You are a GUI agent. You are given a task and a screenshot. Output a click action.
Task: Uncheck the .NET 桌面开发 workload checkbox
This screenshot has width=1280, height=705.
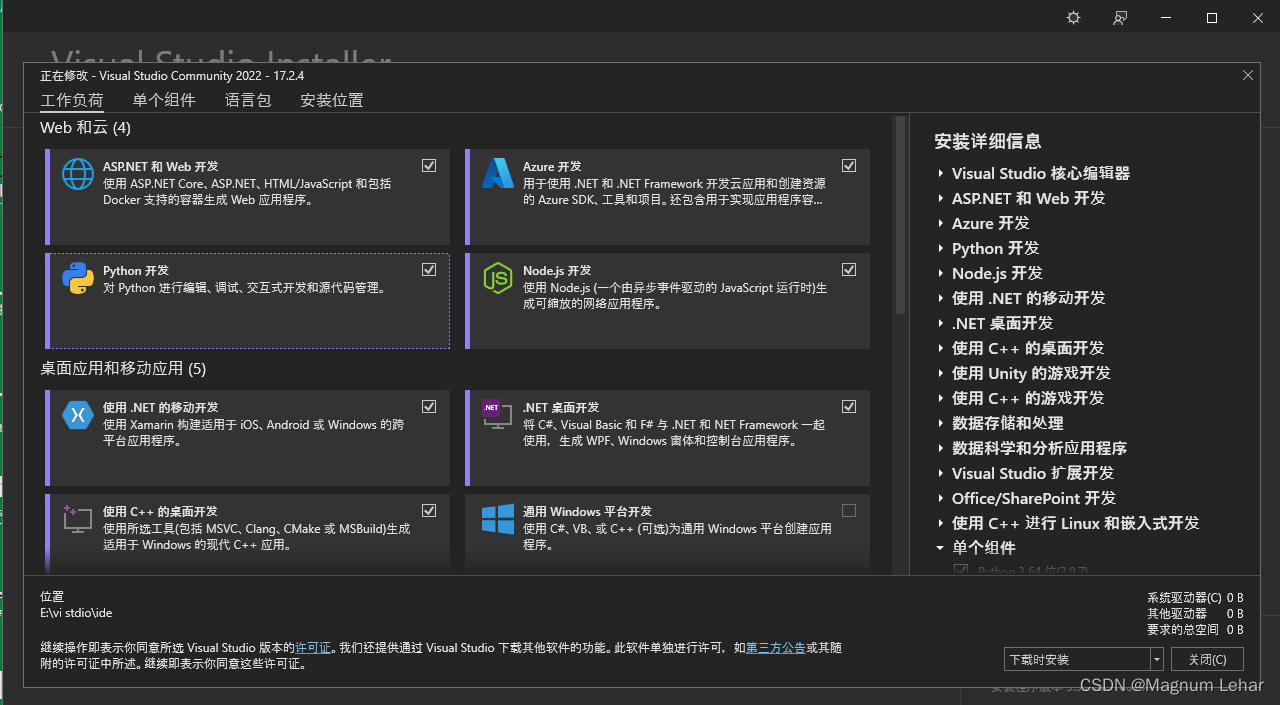(849, 406)
